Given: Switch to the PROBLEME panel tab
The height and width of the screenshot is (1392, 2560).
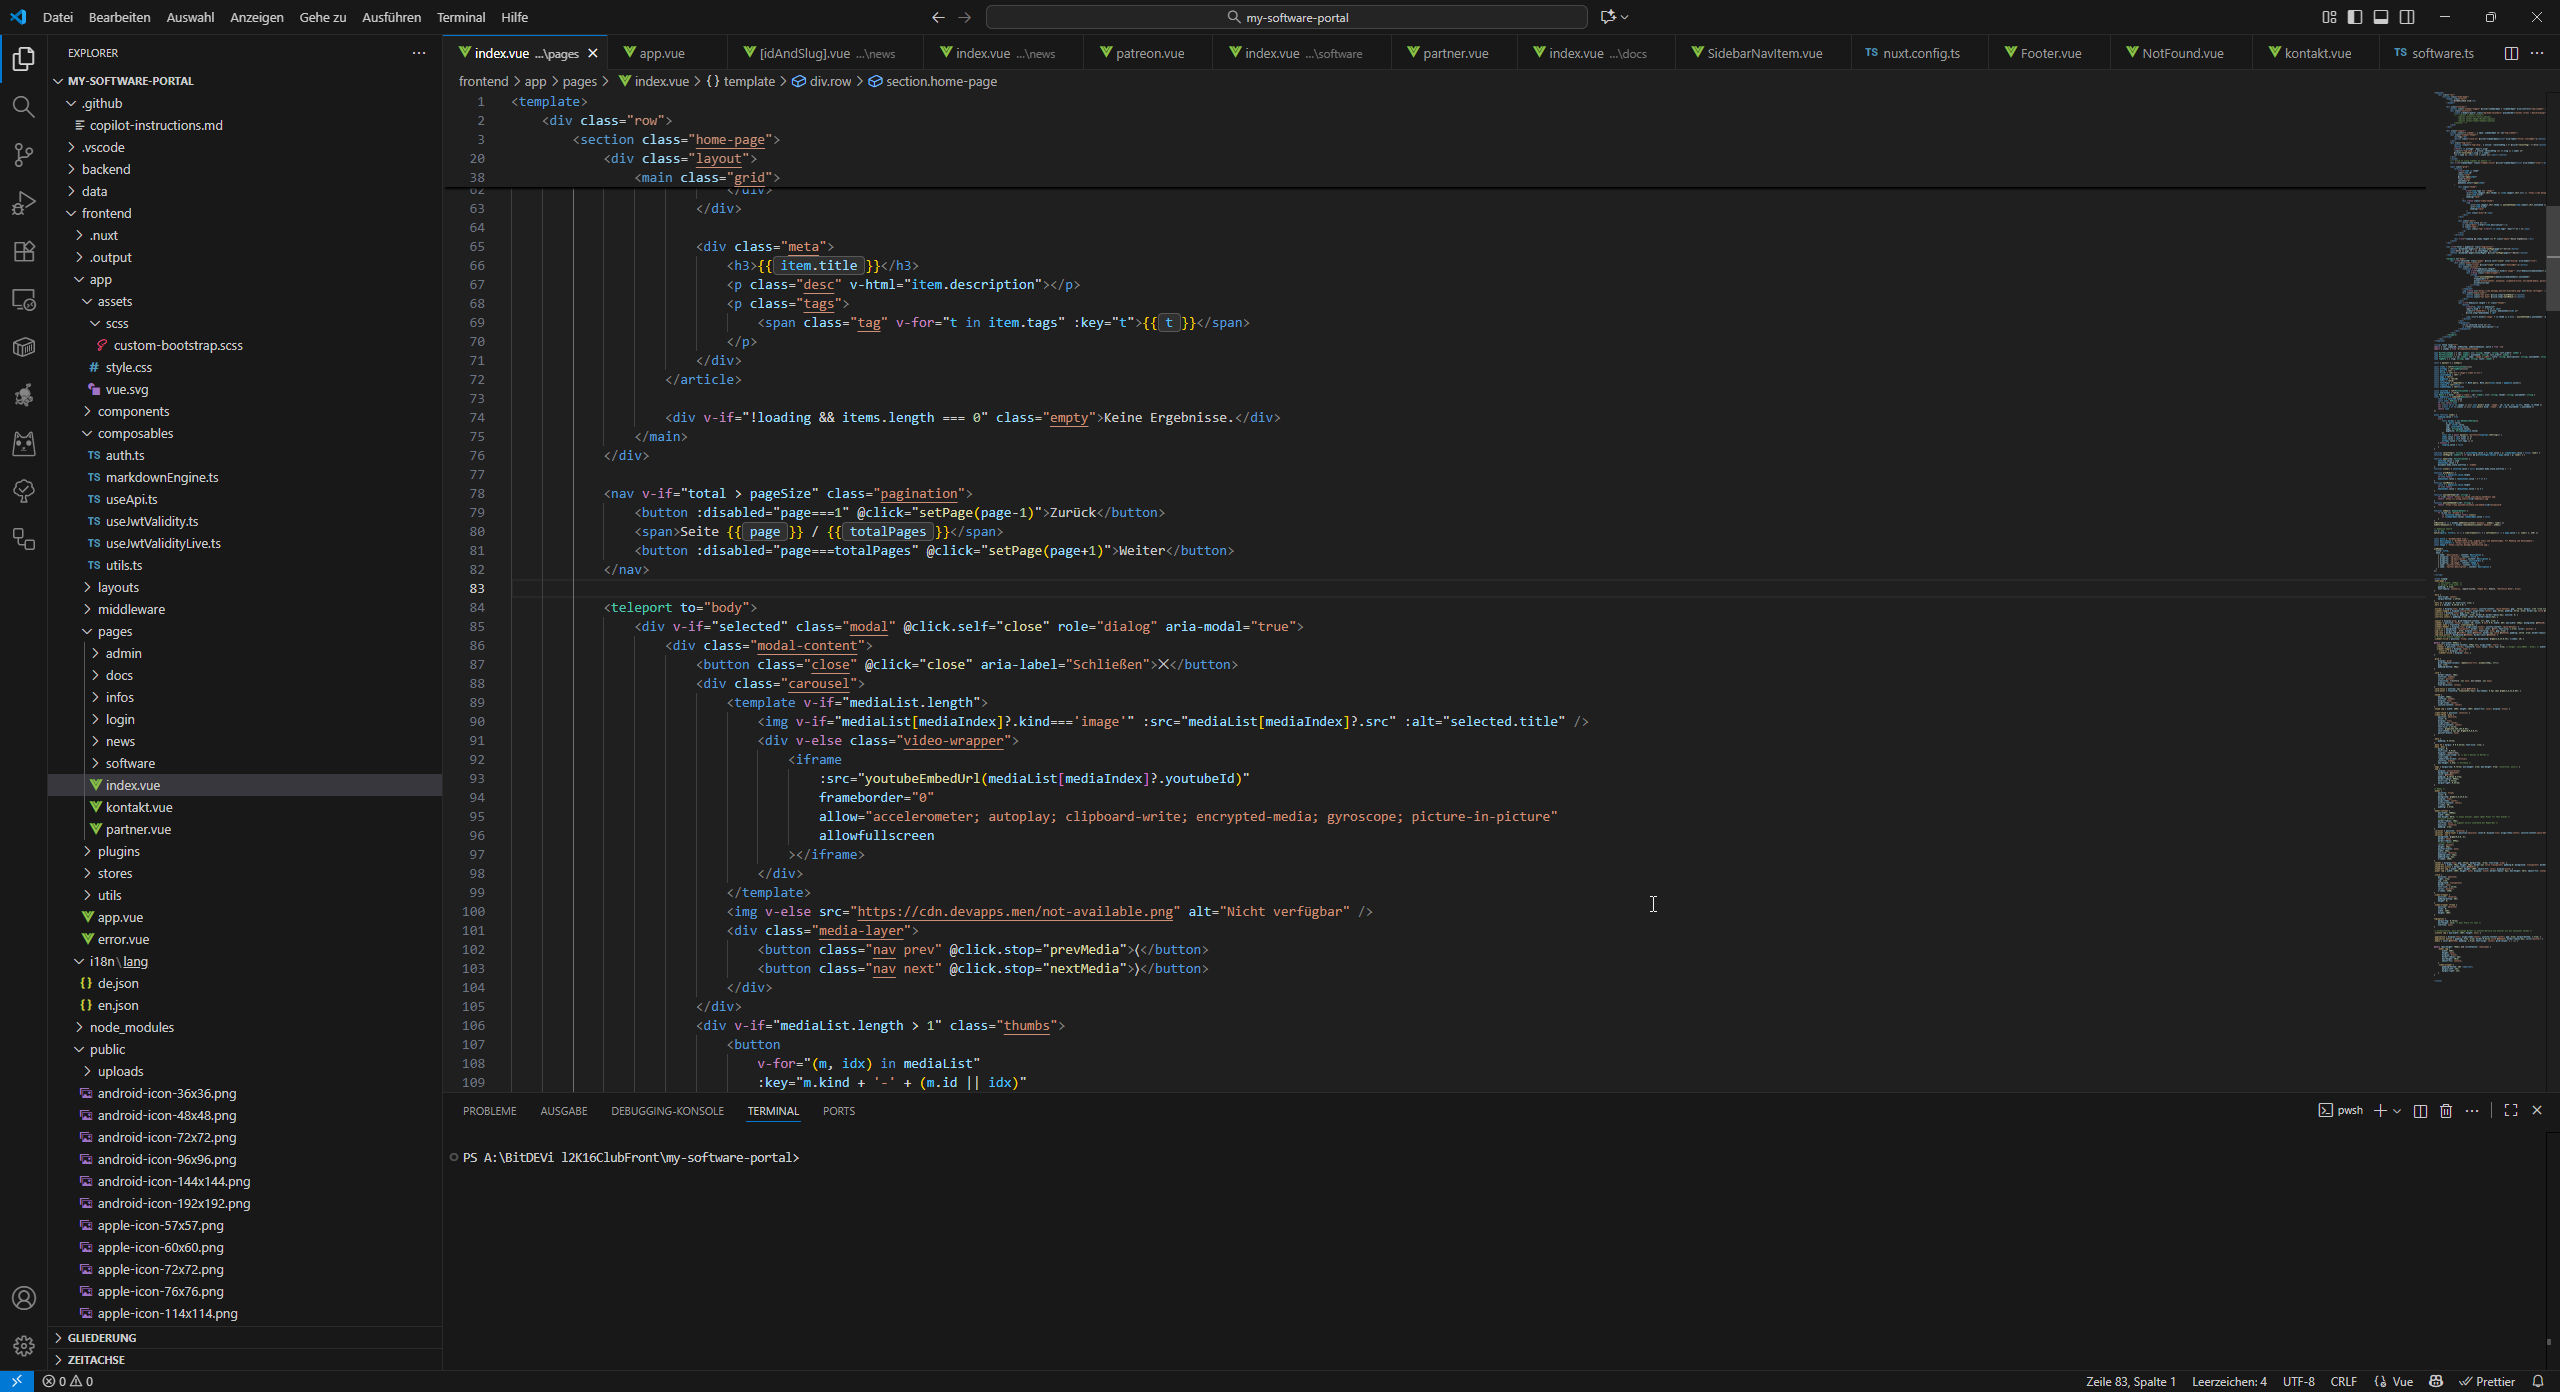Looking at the screenshot, I should [x=489, y=1111].
